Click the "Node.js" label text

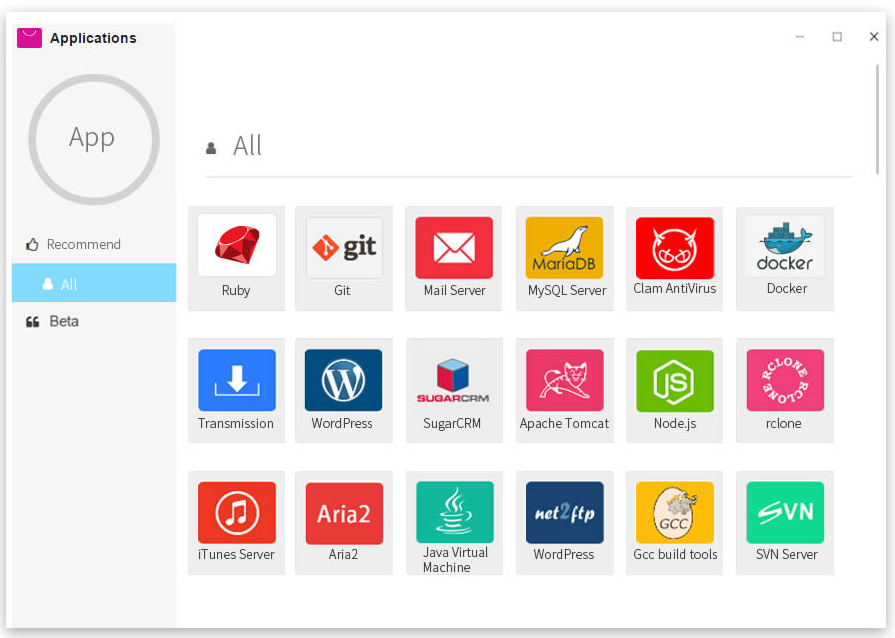pyautogui.click(x=675, y=423)
